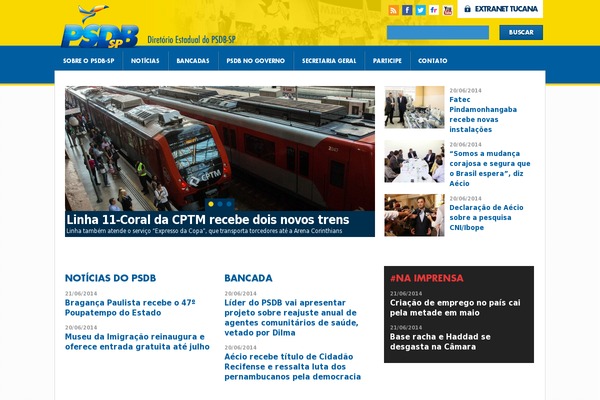The width and height of the screenshot is (600, 400).
Task: Open the Extranet Tucana link
Action: [x=500, y=9]
